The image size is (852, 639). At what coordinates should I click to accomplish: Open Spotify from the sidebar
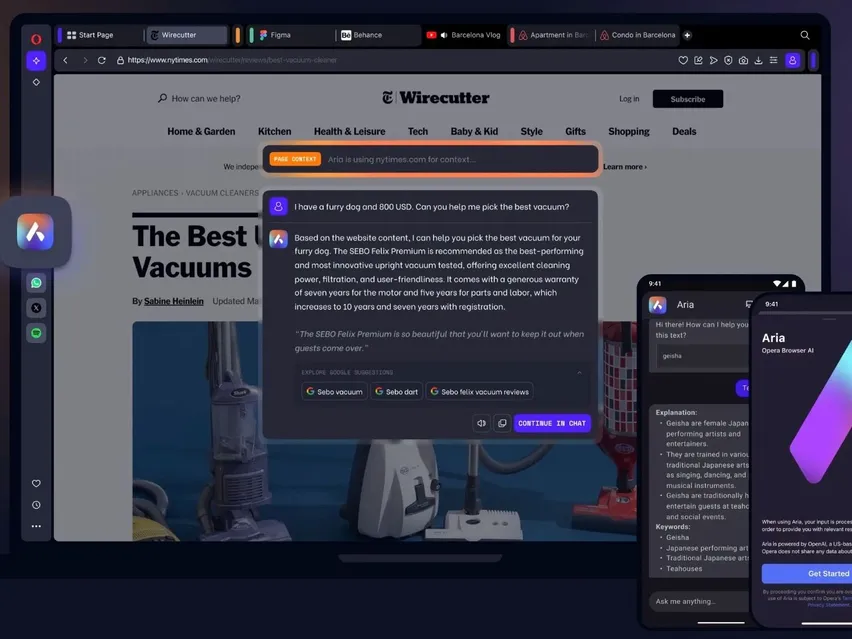pos(36,333)
